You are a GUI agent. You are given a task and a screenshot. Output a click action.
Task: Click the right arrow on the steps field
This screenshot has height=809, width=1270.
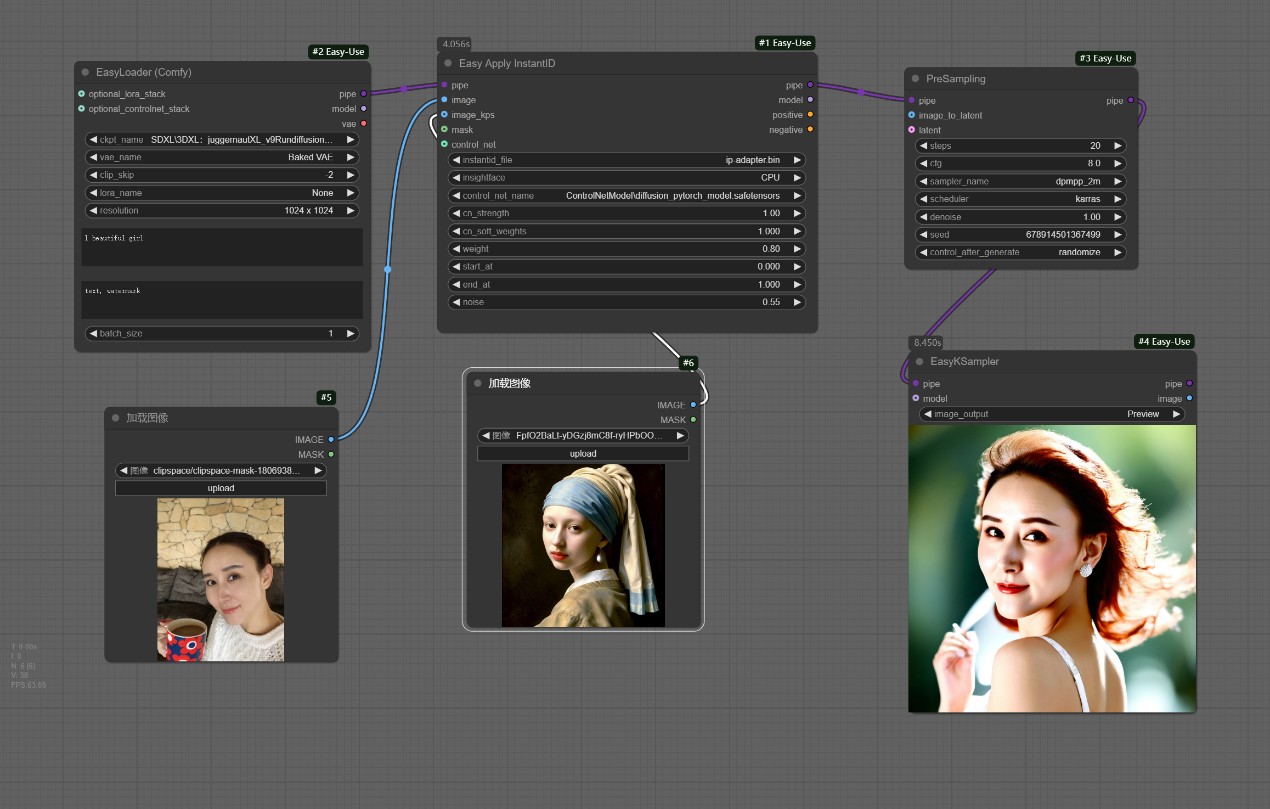(1118, 146)
